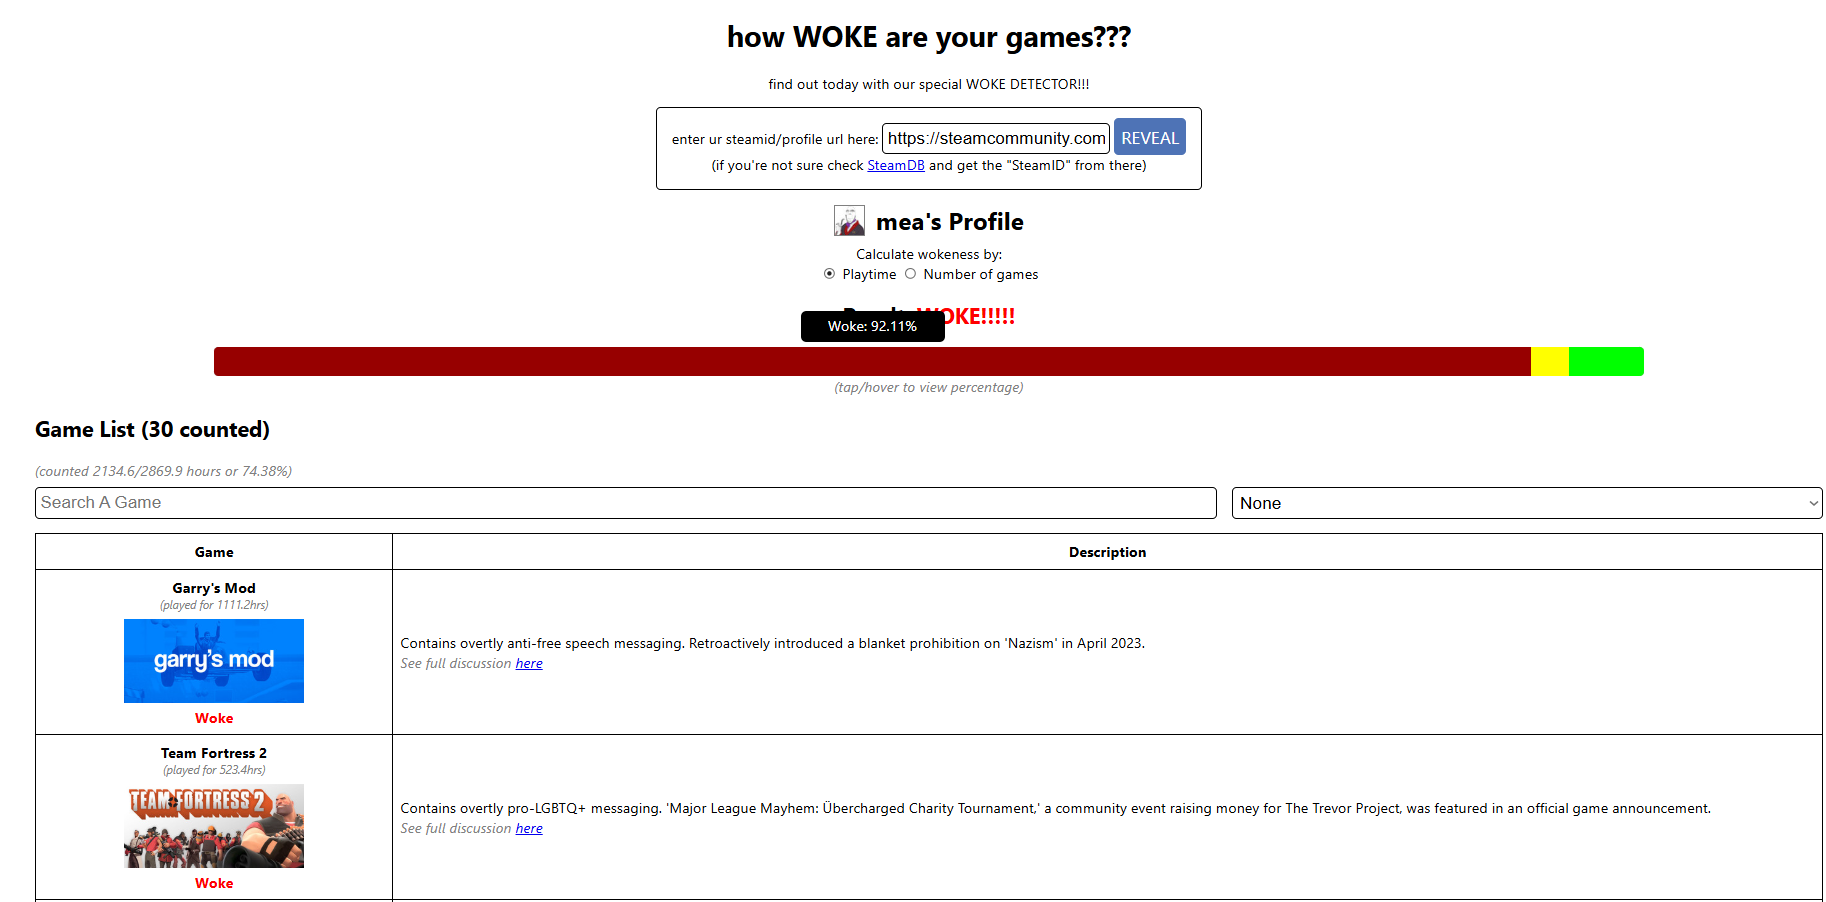Select the Playtime radio button
Image resolution: width=1826 pixels, height=902 pixels.
pyautogui.click(x=829, y=274)
